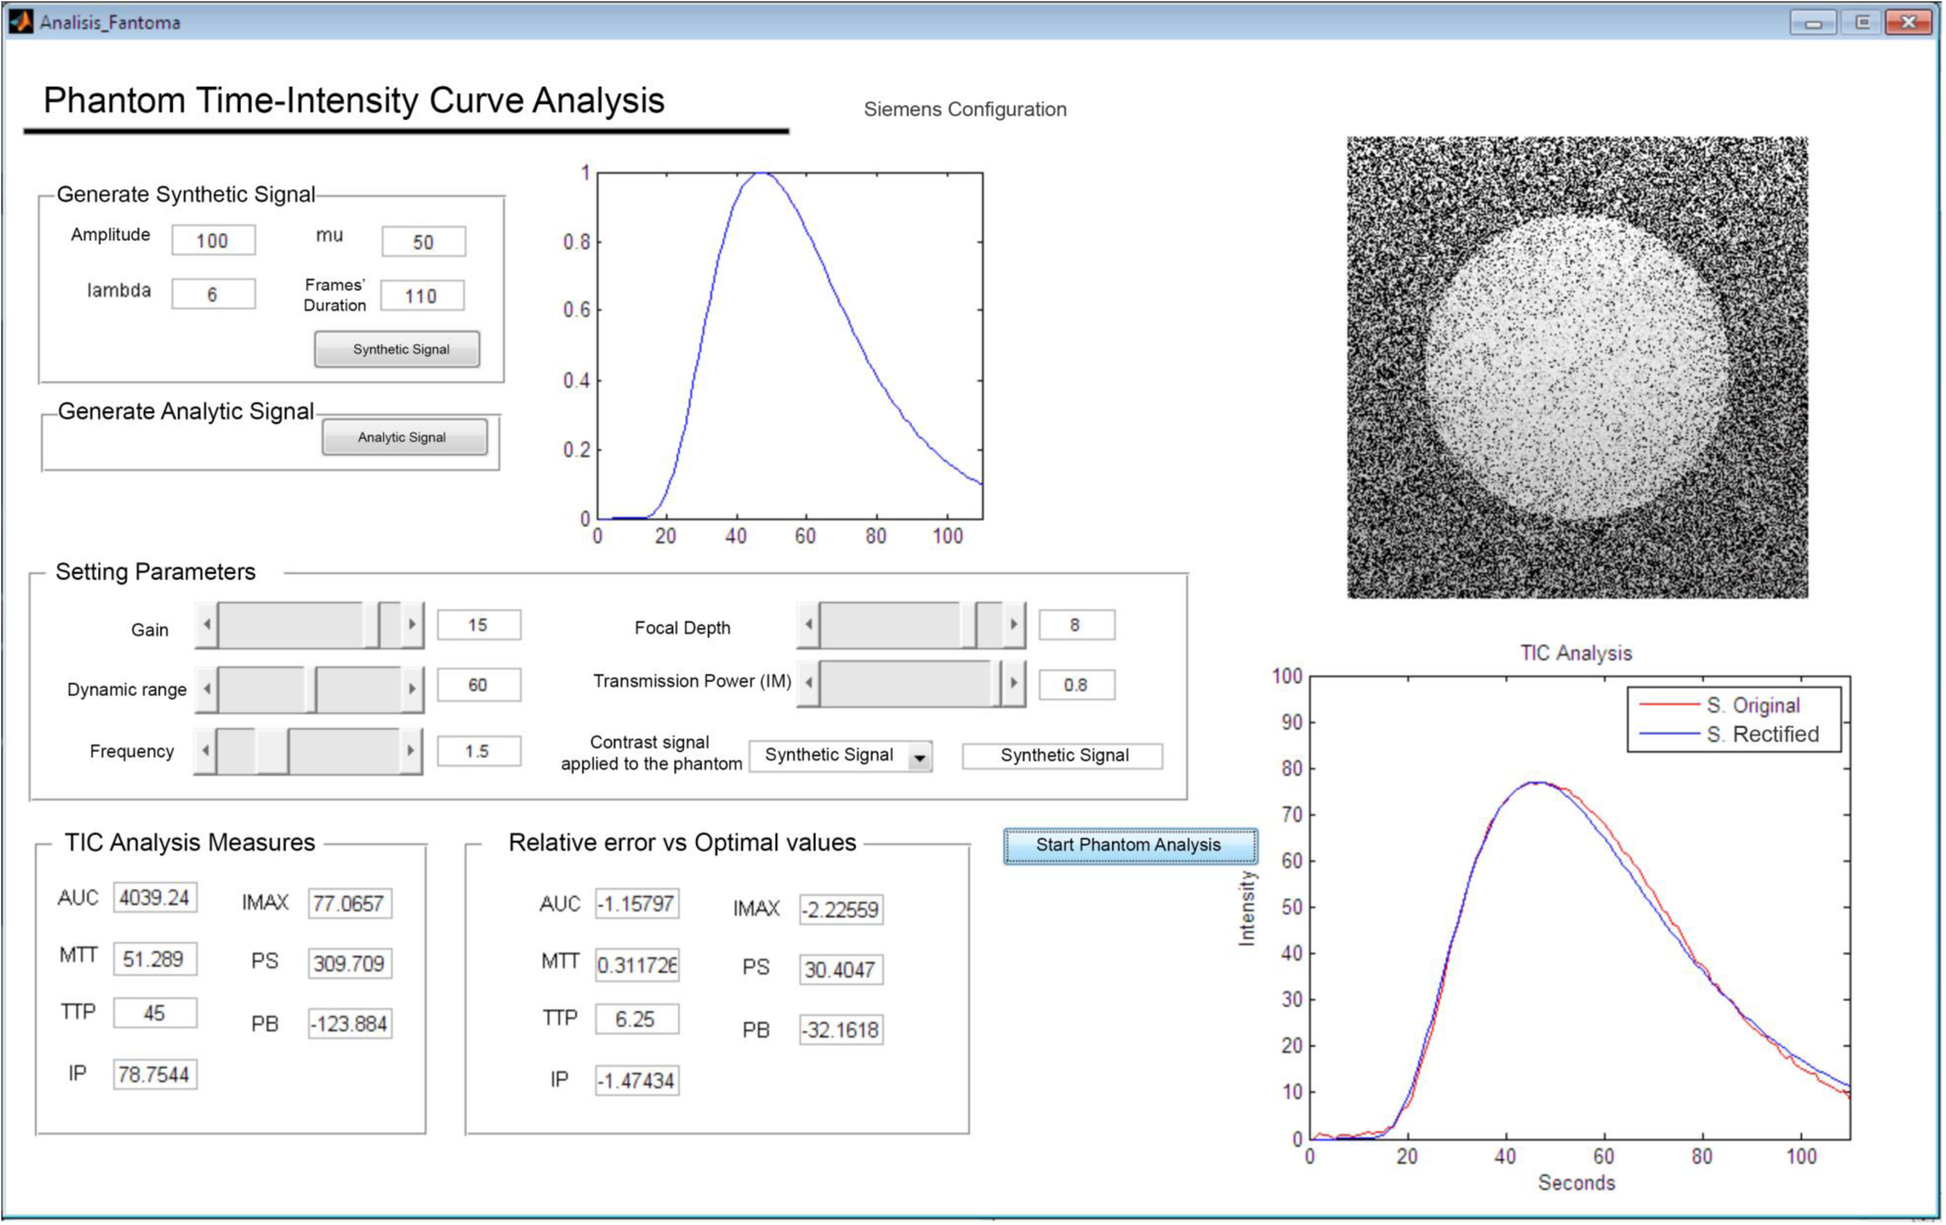This screenshot has width=1946, height=1225.
Task: Click IMAX relative error -2.22559
Action: coord(841,910)
